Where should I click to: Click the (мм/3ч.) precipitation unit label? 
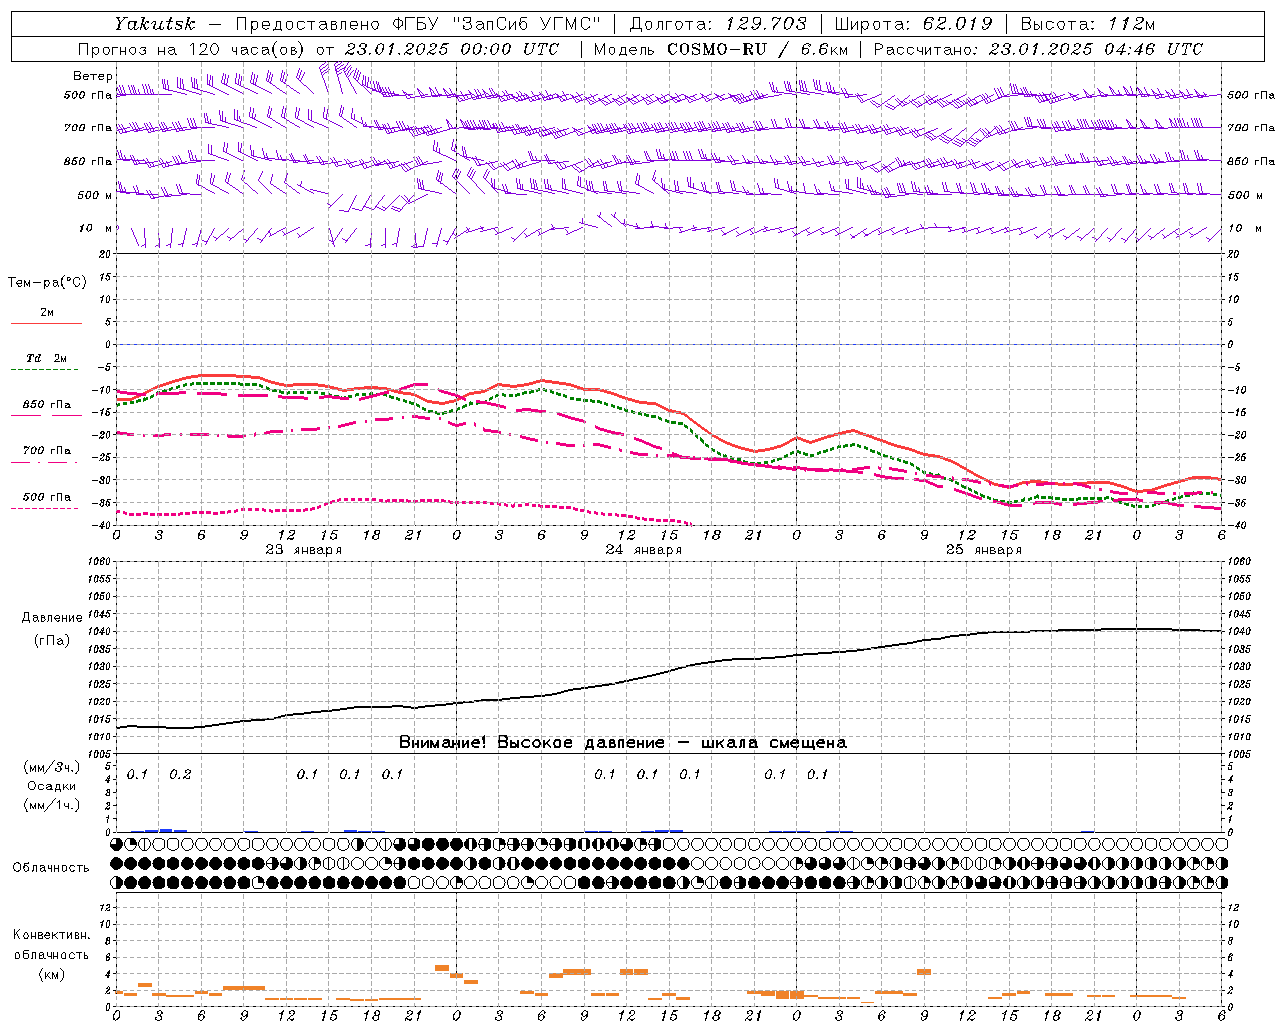52,767
